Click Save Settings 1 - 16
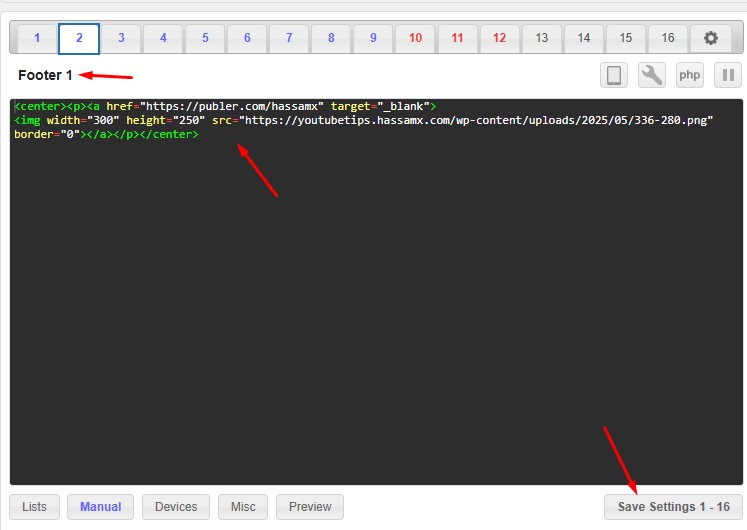Image resolution: width=747 pixels, height=530 pixels. 674,507
